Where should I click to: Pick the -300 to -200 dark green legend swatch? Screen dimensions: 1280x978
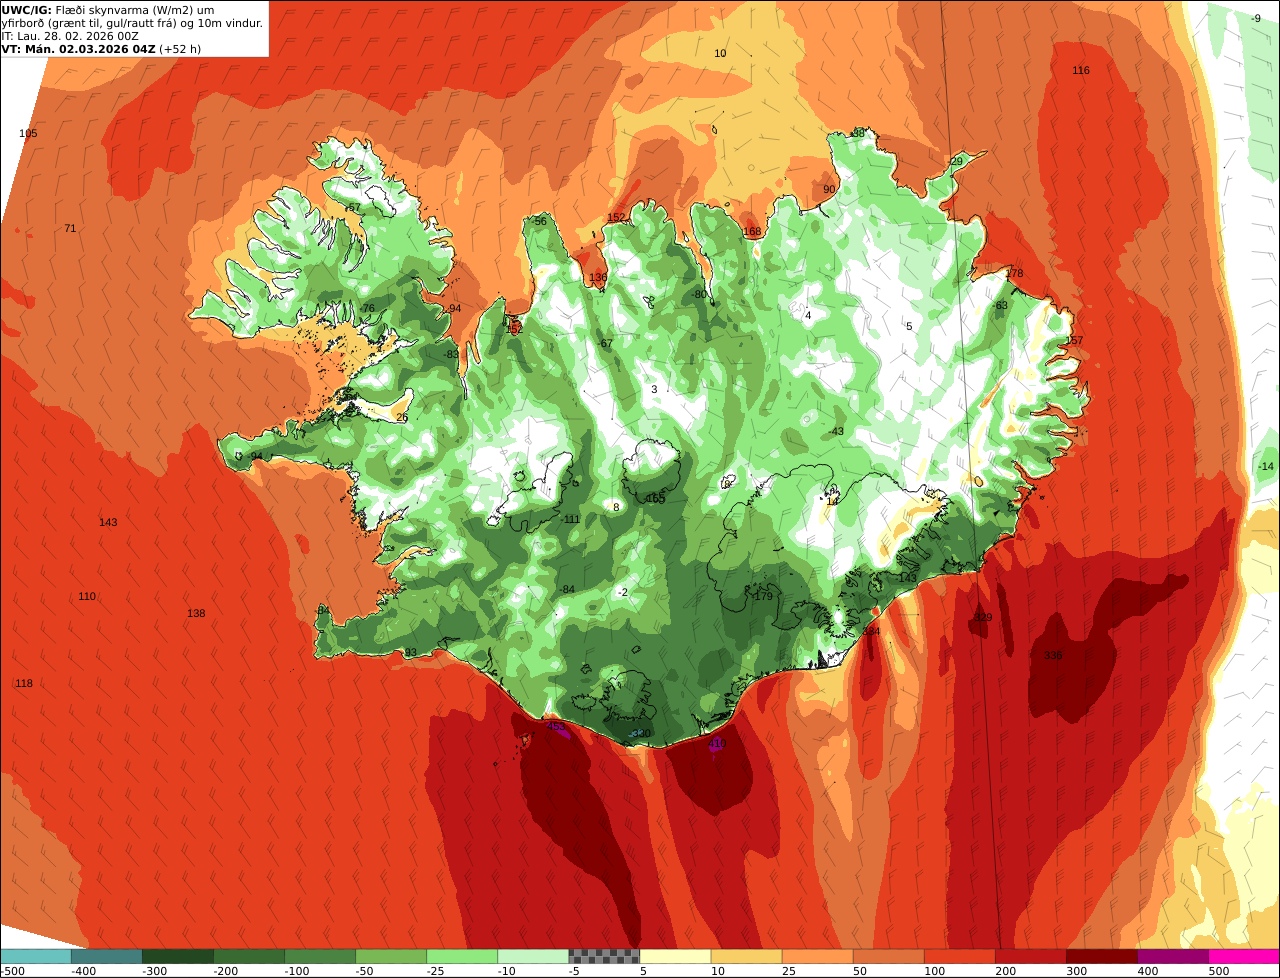(177, 956)
